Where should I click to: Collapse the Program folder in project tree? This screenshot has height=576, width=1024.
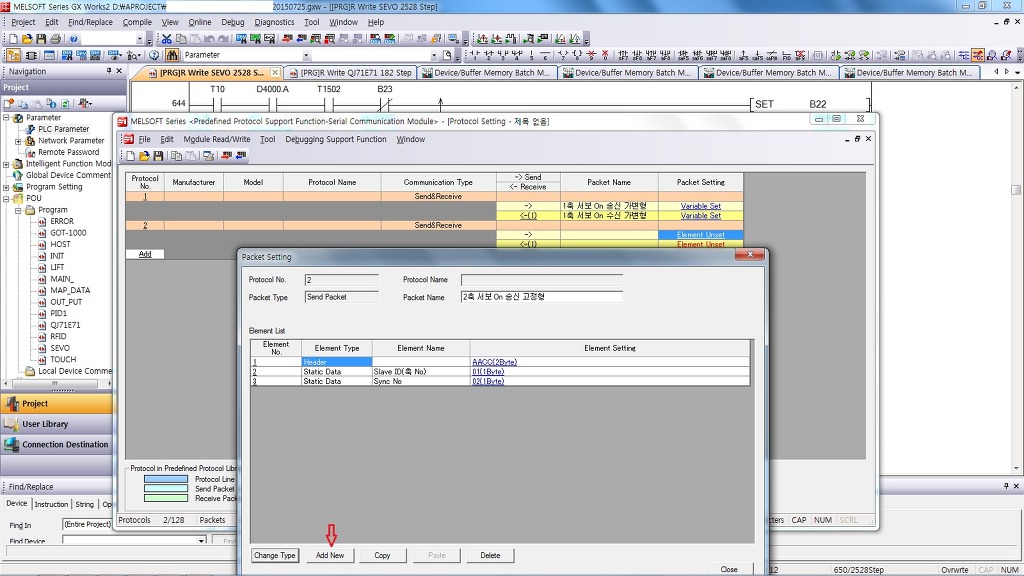(18, 210)
